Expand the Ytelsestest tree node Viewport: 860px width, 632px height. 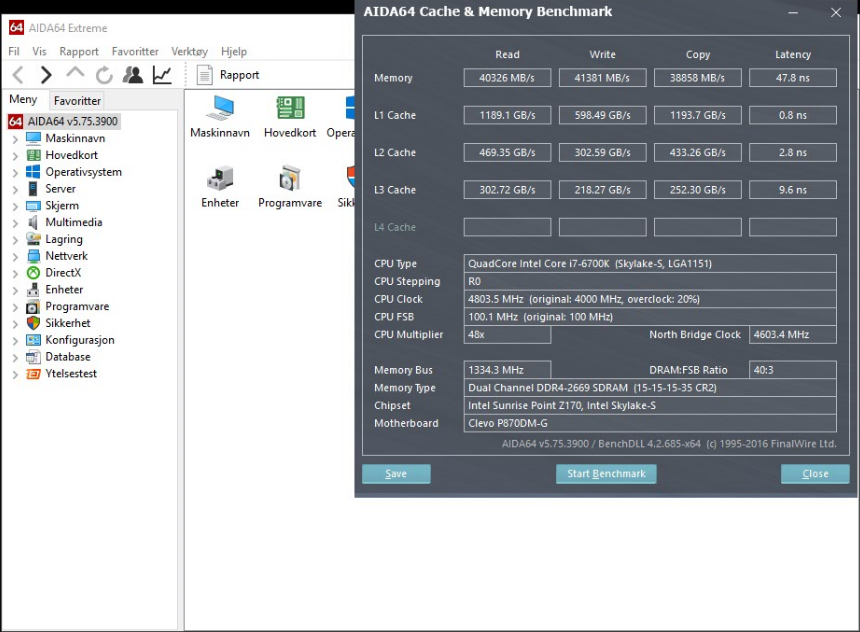[x=15, y=374]
